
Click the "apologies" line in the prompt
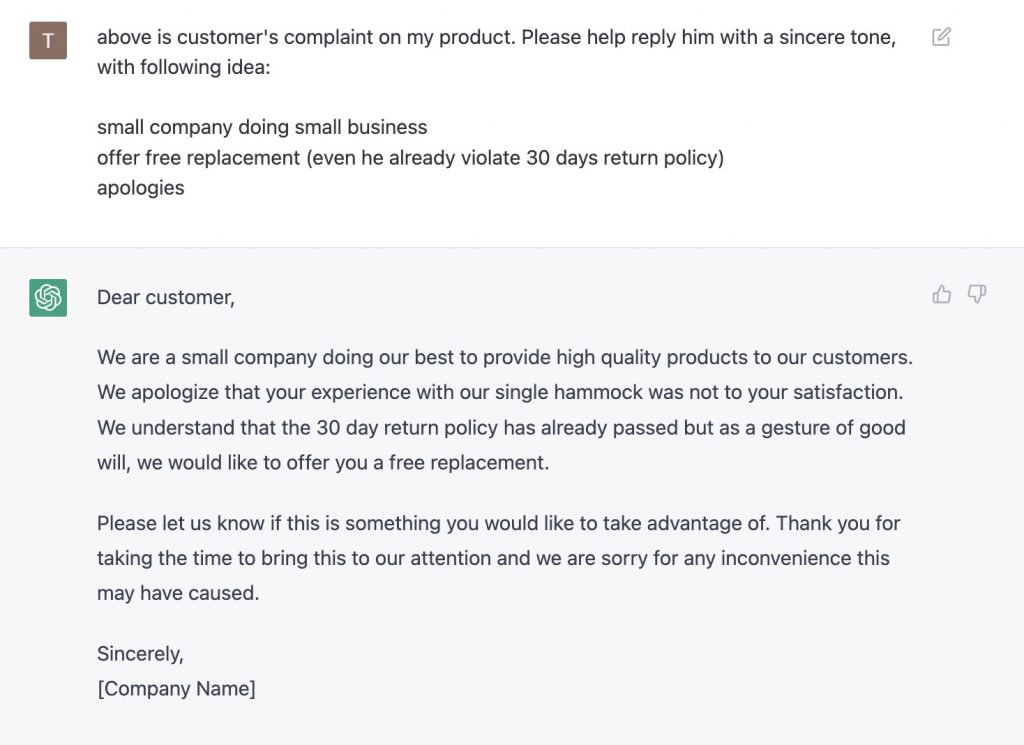click(x=141, y=188)
